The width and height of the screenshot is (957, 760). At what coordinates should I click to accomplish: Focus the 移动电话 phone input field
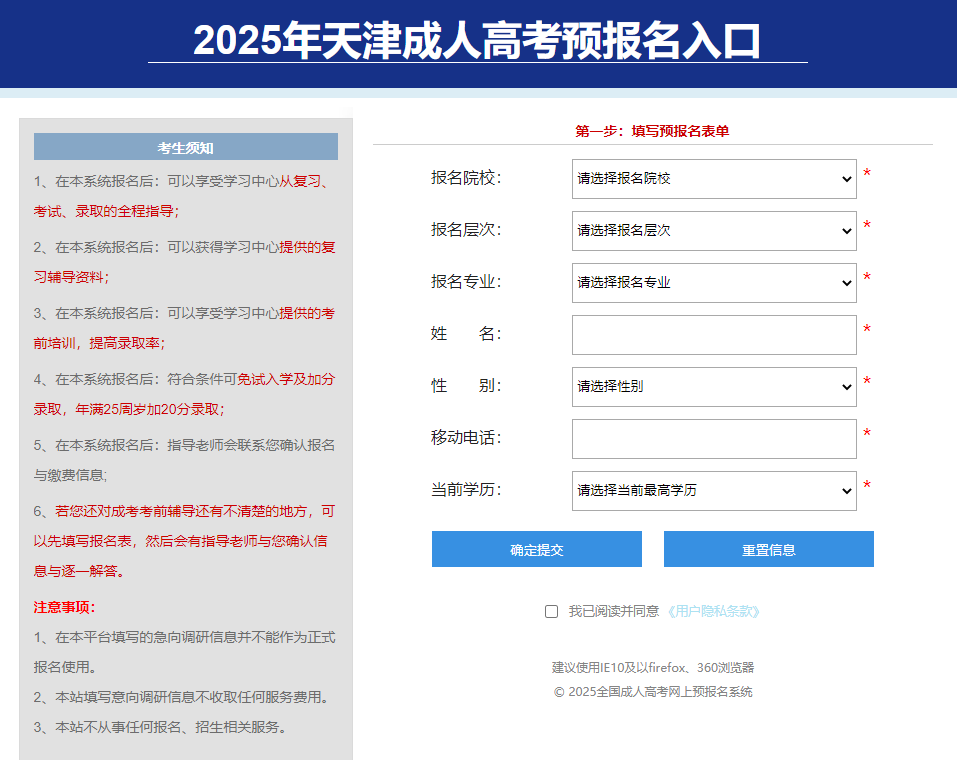coord(714,439)
